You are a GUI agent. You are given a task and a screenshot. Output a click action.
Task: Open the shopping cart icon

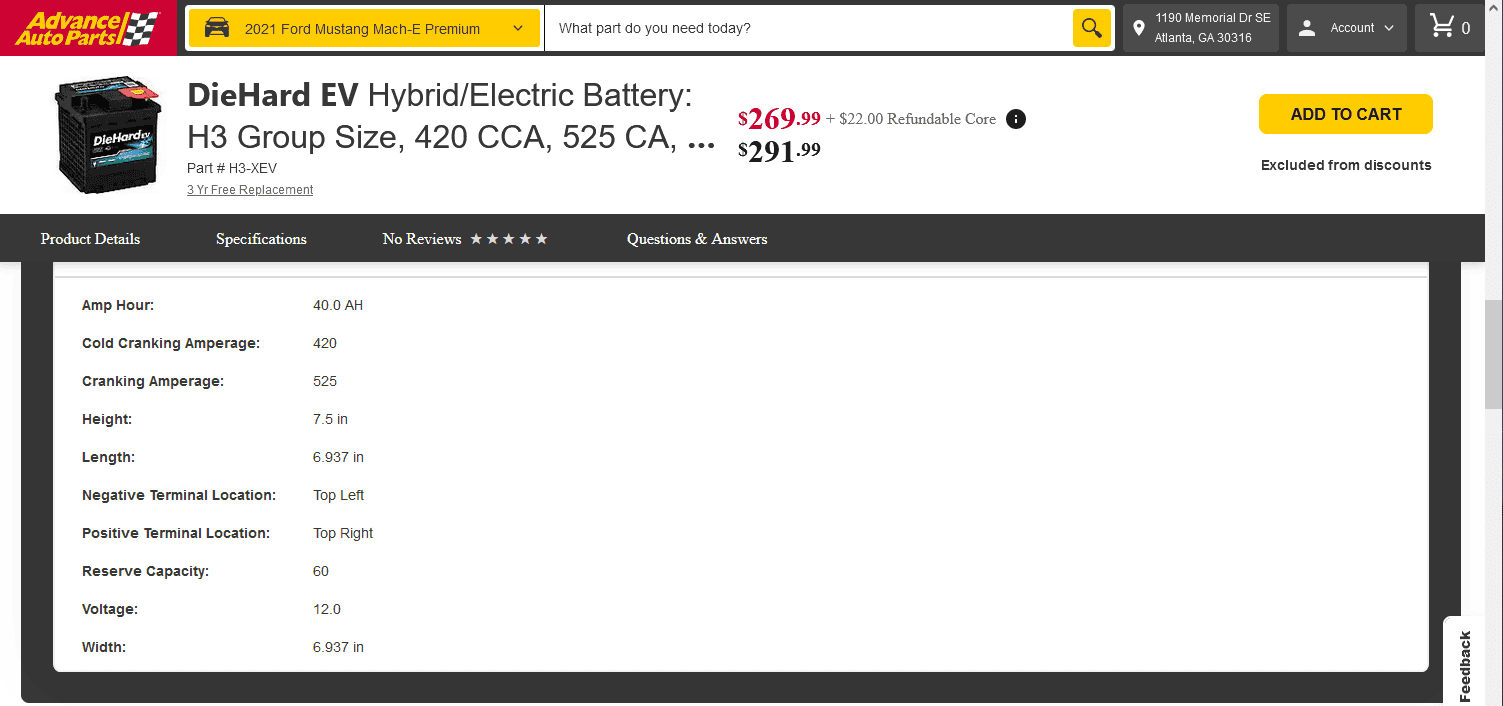coord(1442,27)
